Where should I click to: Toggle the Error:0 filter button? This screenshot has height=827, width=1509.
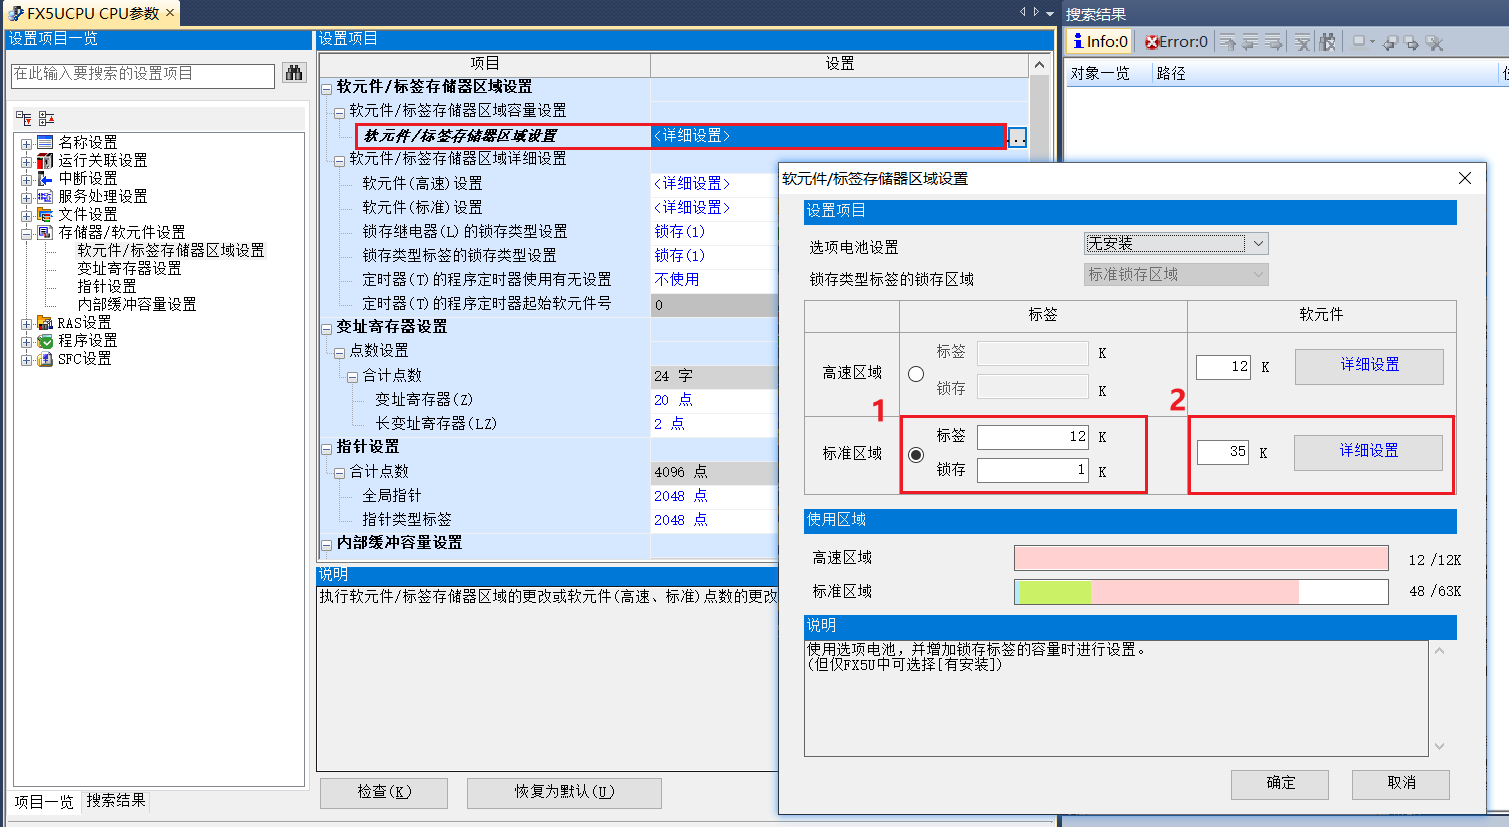pos(1176,42)
